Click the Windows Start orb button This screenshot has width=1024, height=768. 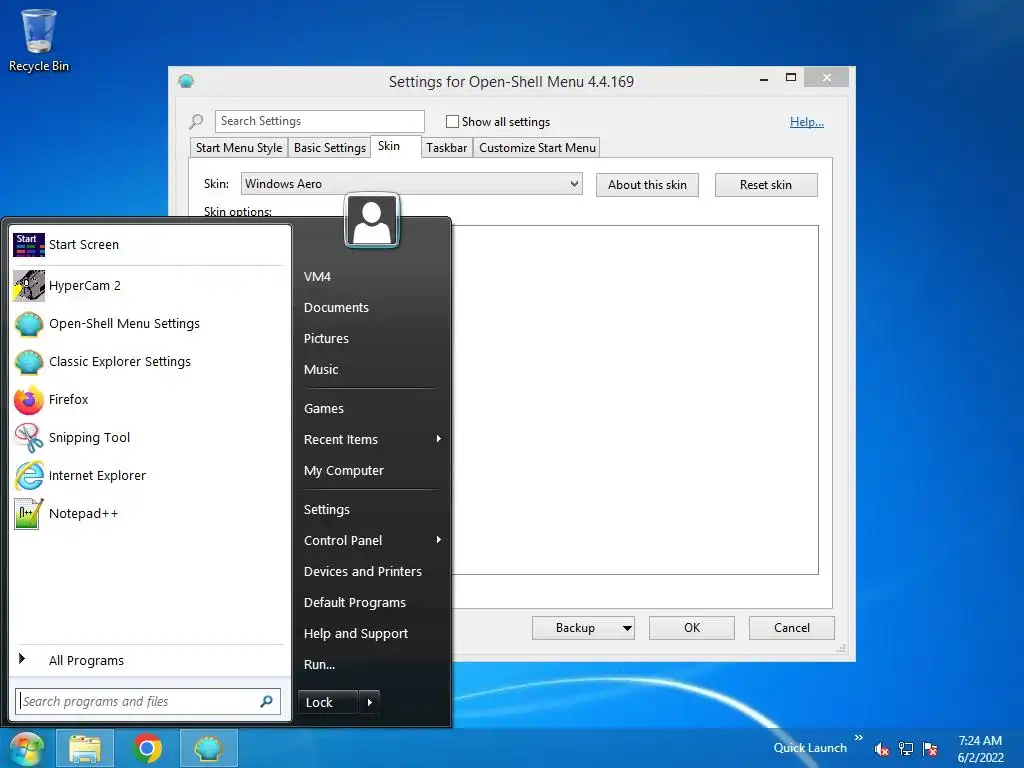coord(25,748)
